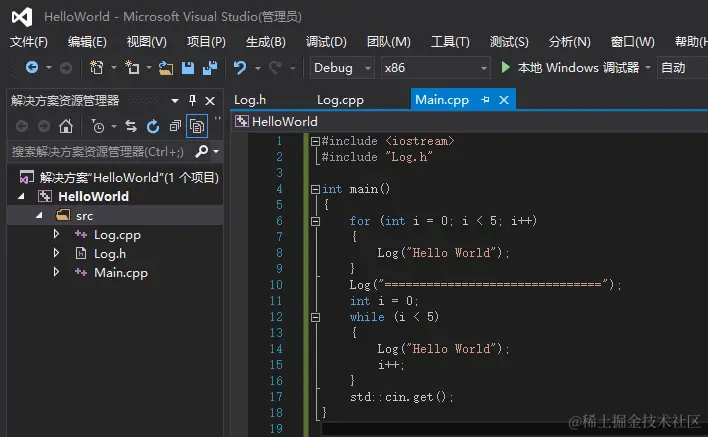Image resolution: width=708 pixels, height=437 pixels.
Task: Click the Navigate Forward arrow icon
Action: pyautogui.click(x=66, y=68)
